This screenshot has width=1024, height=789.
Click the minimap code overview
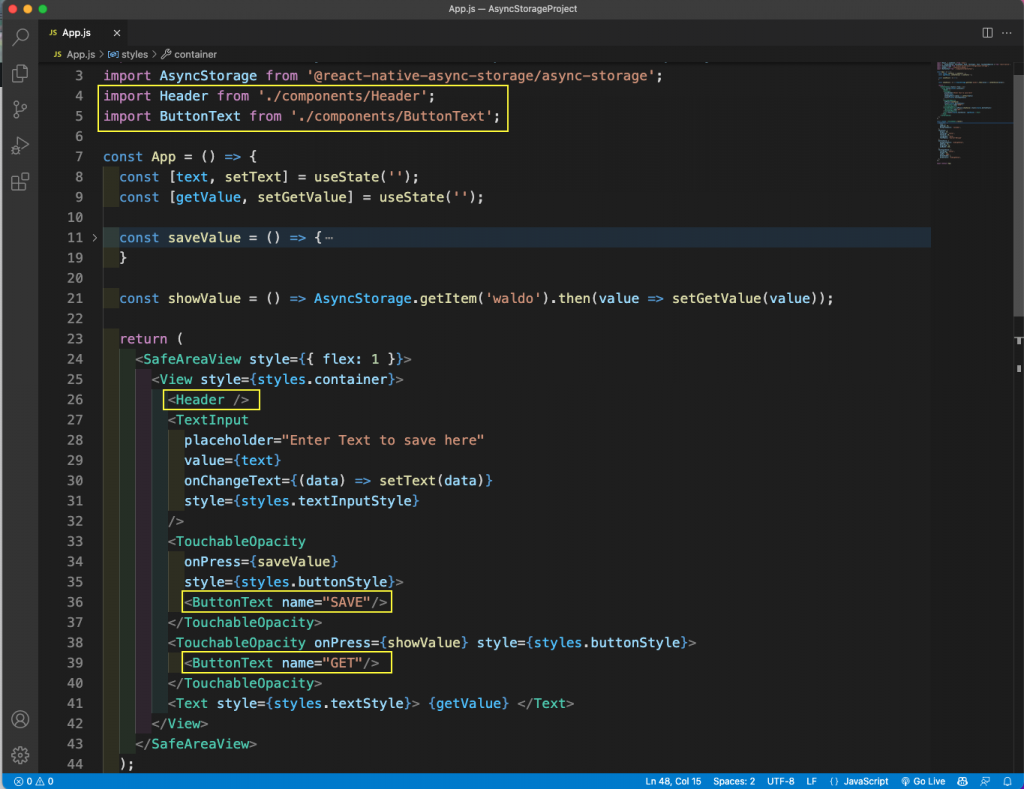coord(972,112)
